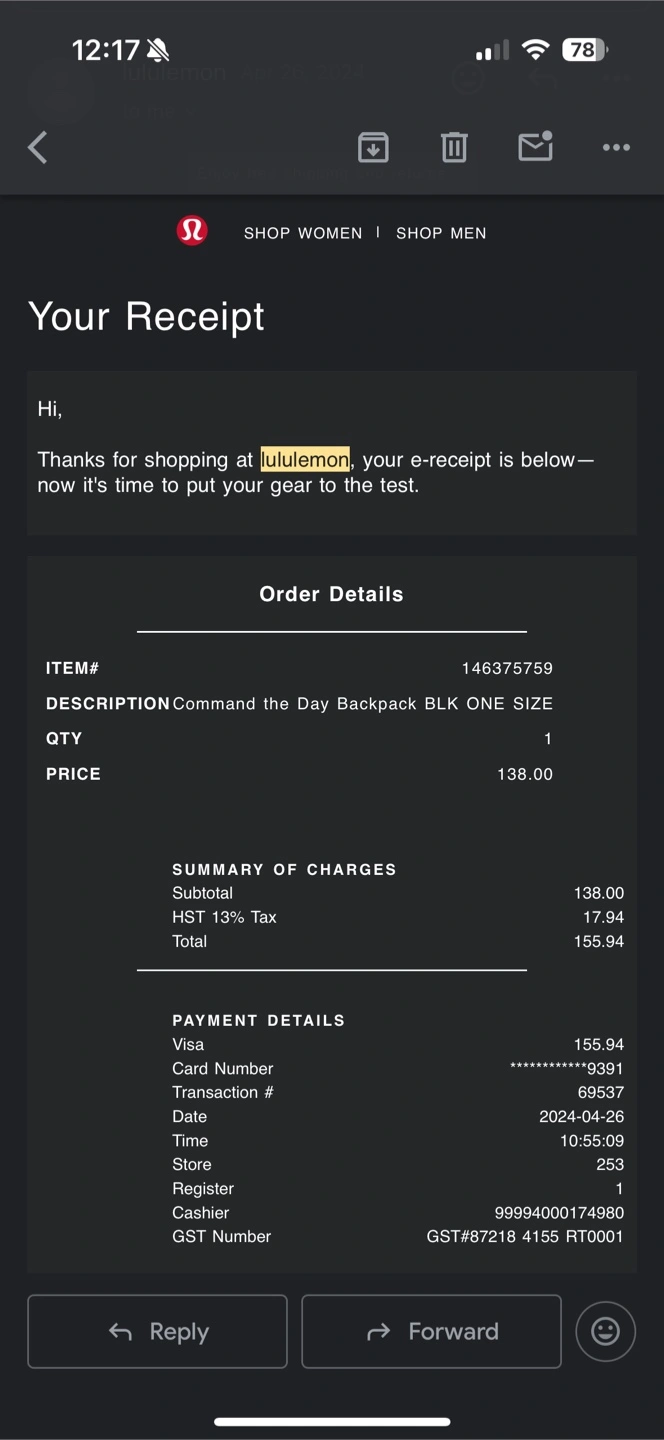Archive this email with the archive icon
This screenshot has height=1440, width=664.
click(373, 148)
